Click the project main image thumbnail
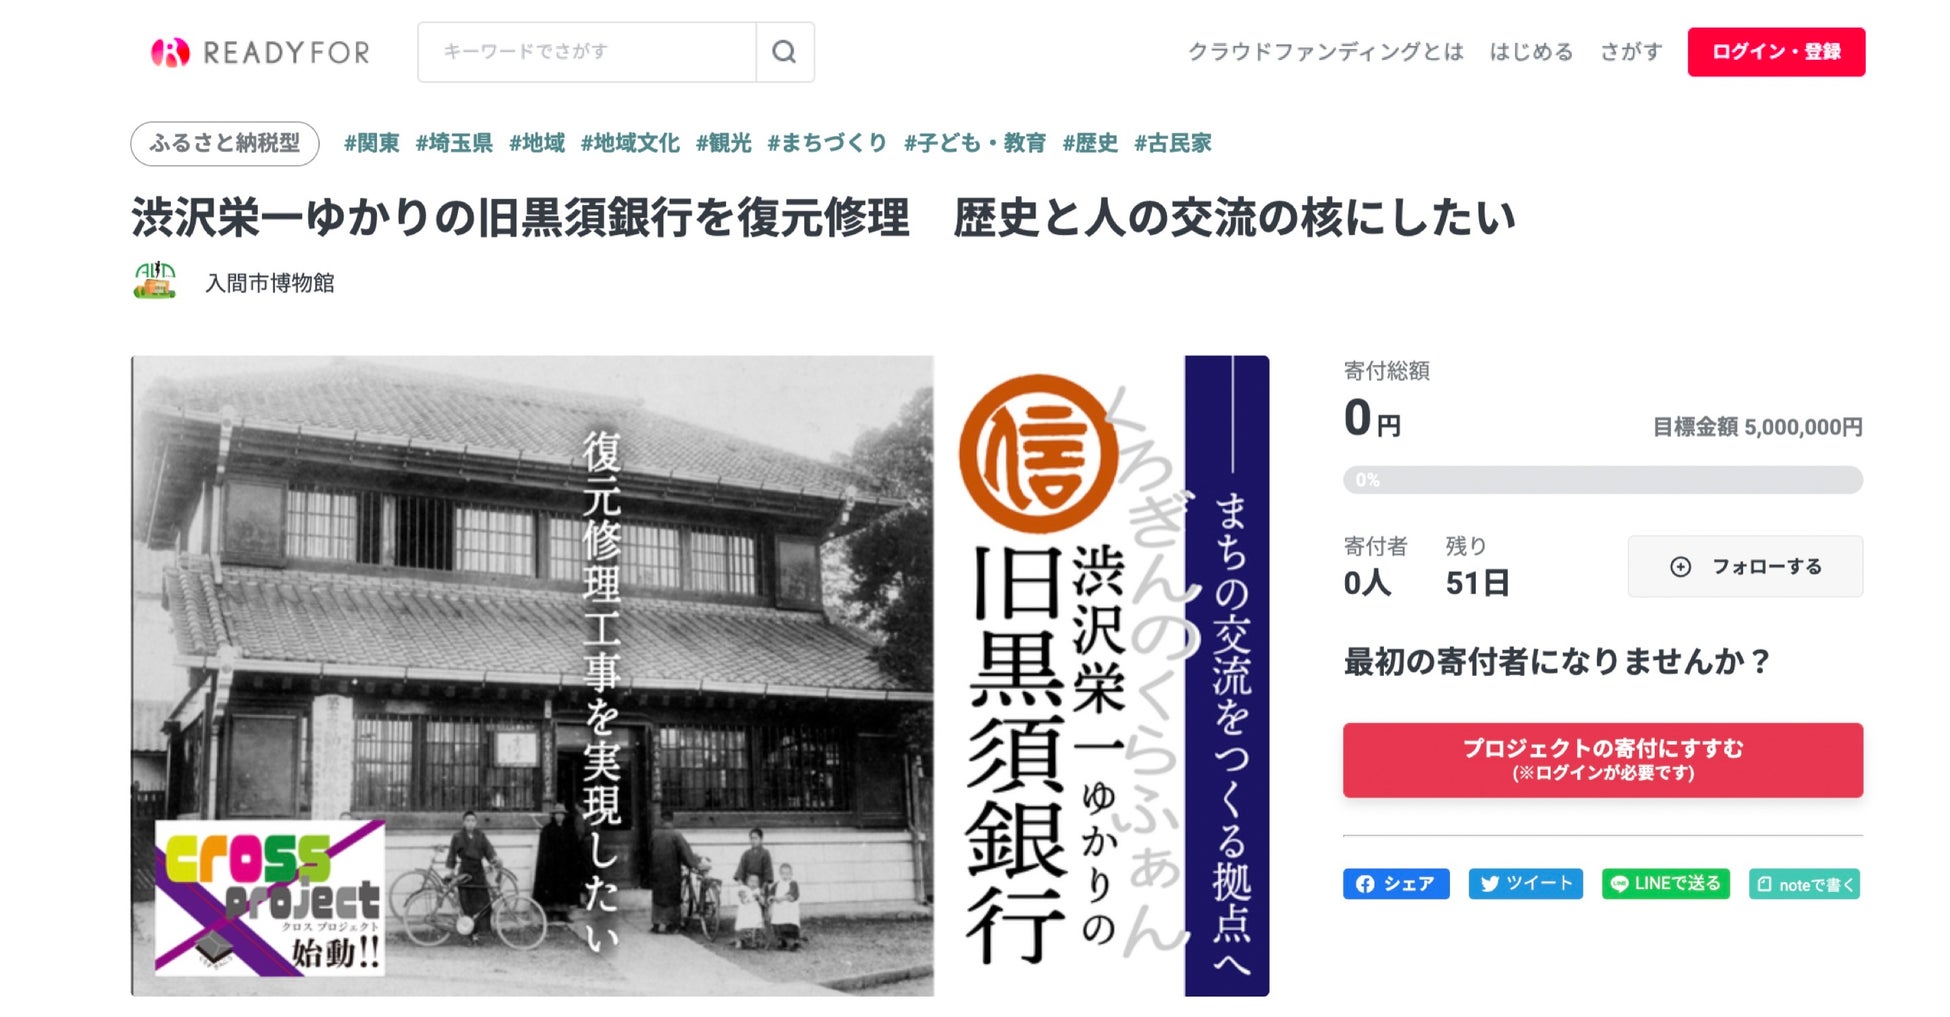The width and height of the screenshot is (1950, 1017). (x=700, y=676)
